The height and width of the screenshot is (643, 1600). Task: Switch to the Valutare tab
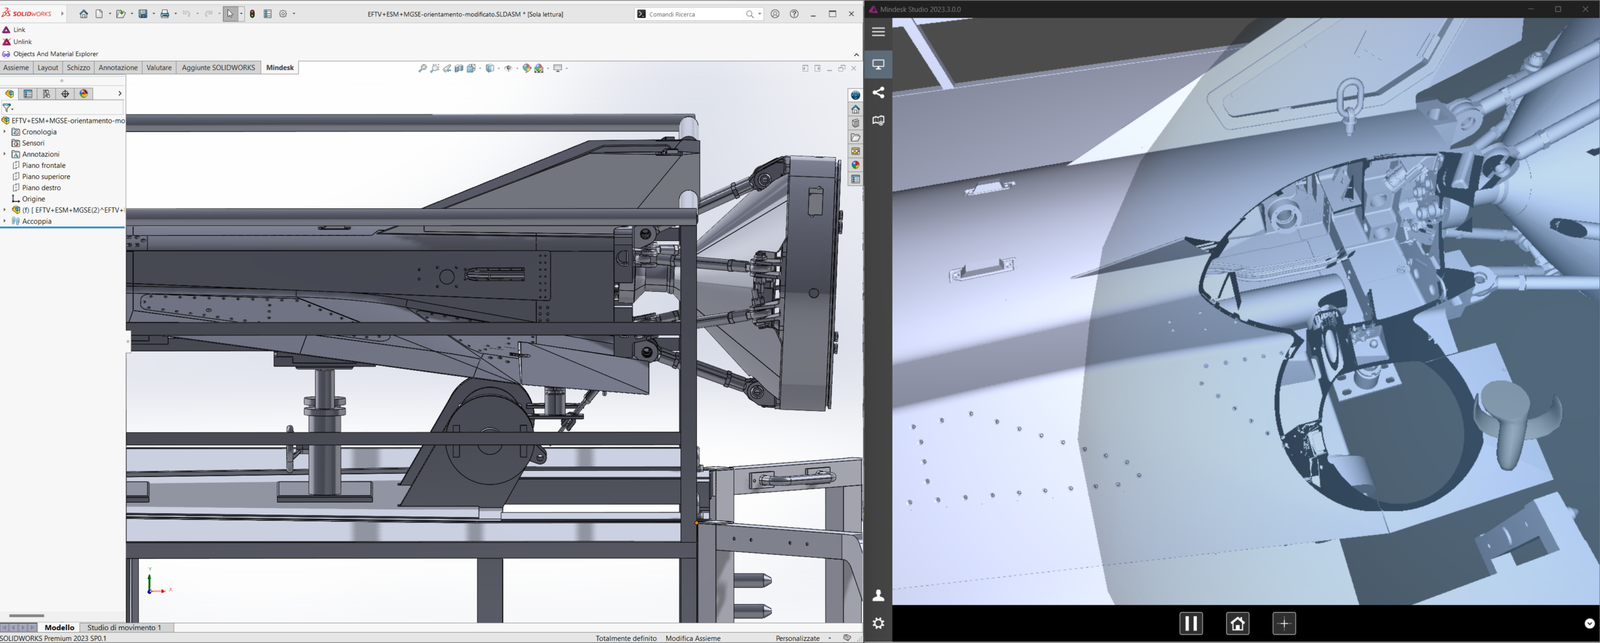click(x=159, y=68)
